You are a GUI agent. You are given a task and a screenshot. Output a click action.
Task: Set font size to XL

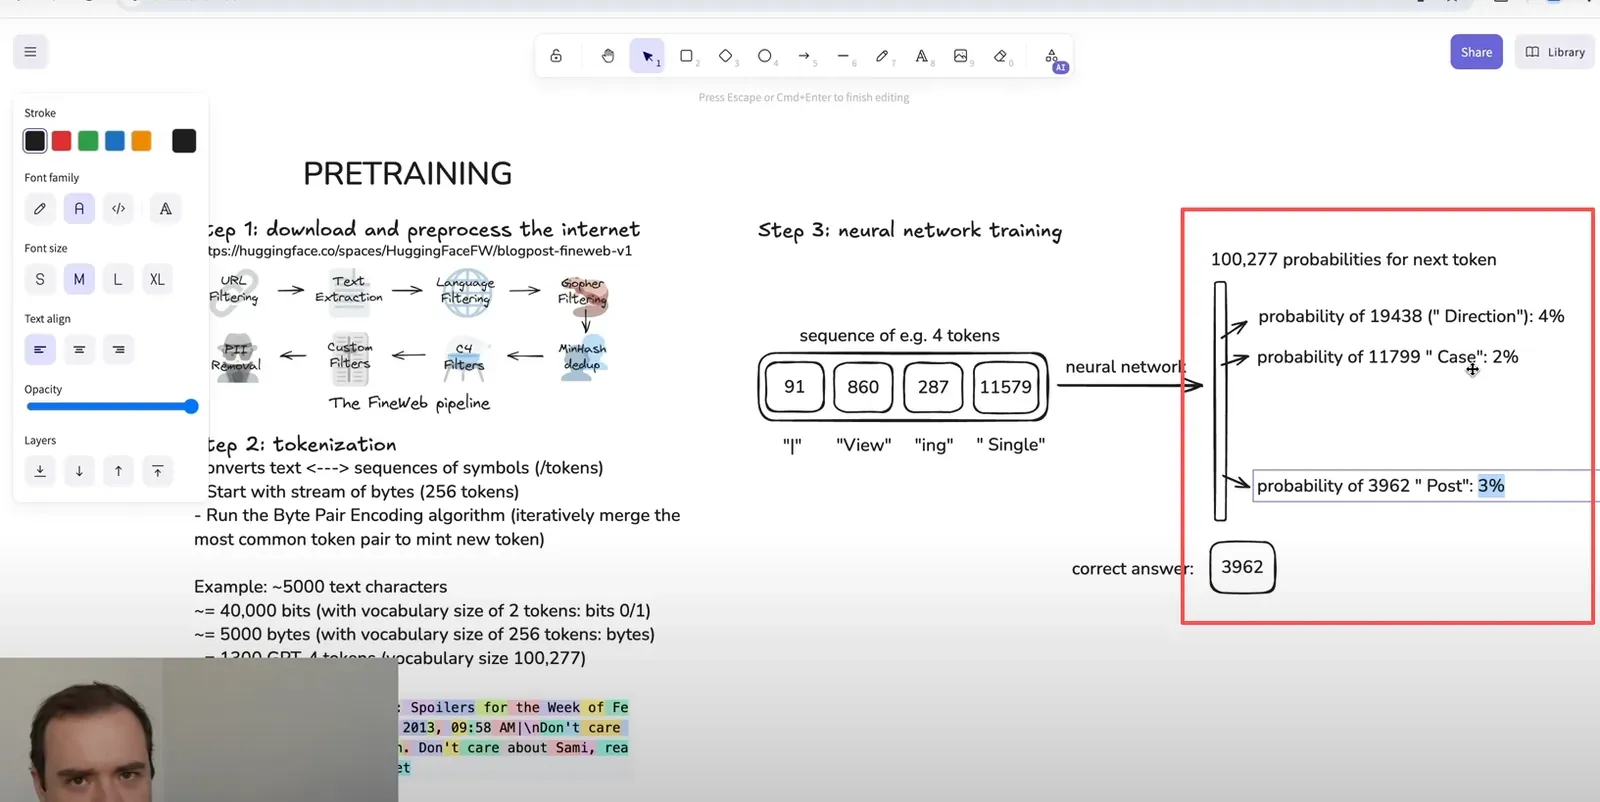click(x=157, y=279)
